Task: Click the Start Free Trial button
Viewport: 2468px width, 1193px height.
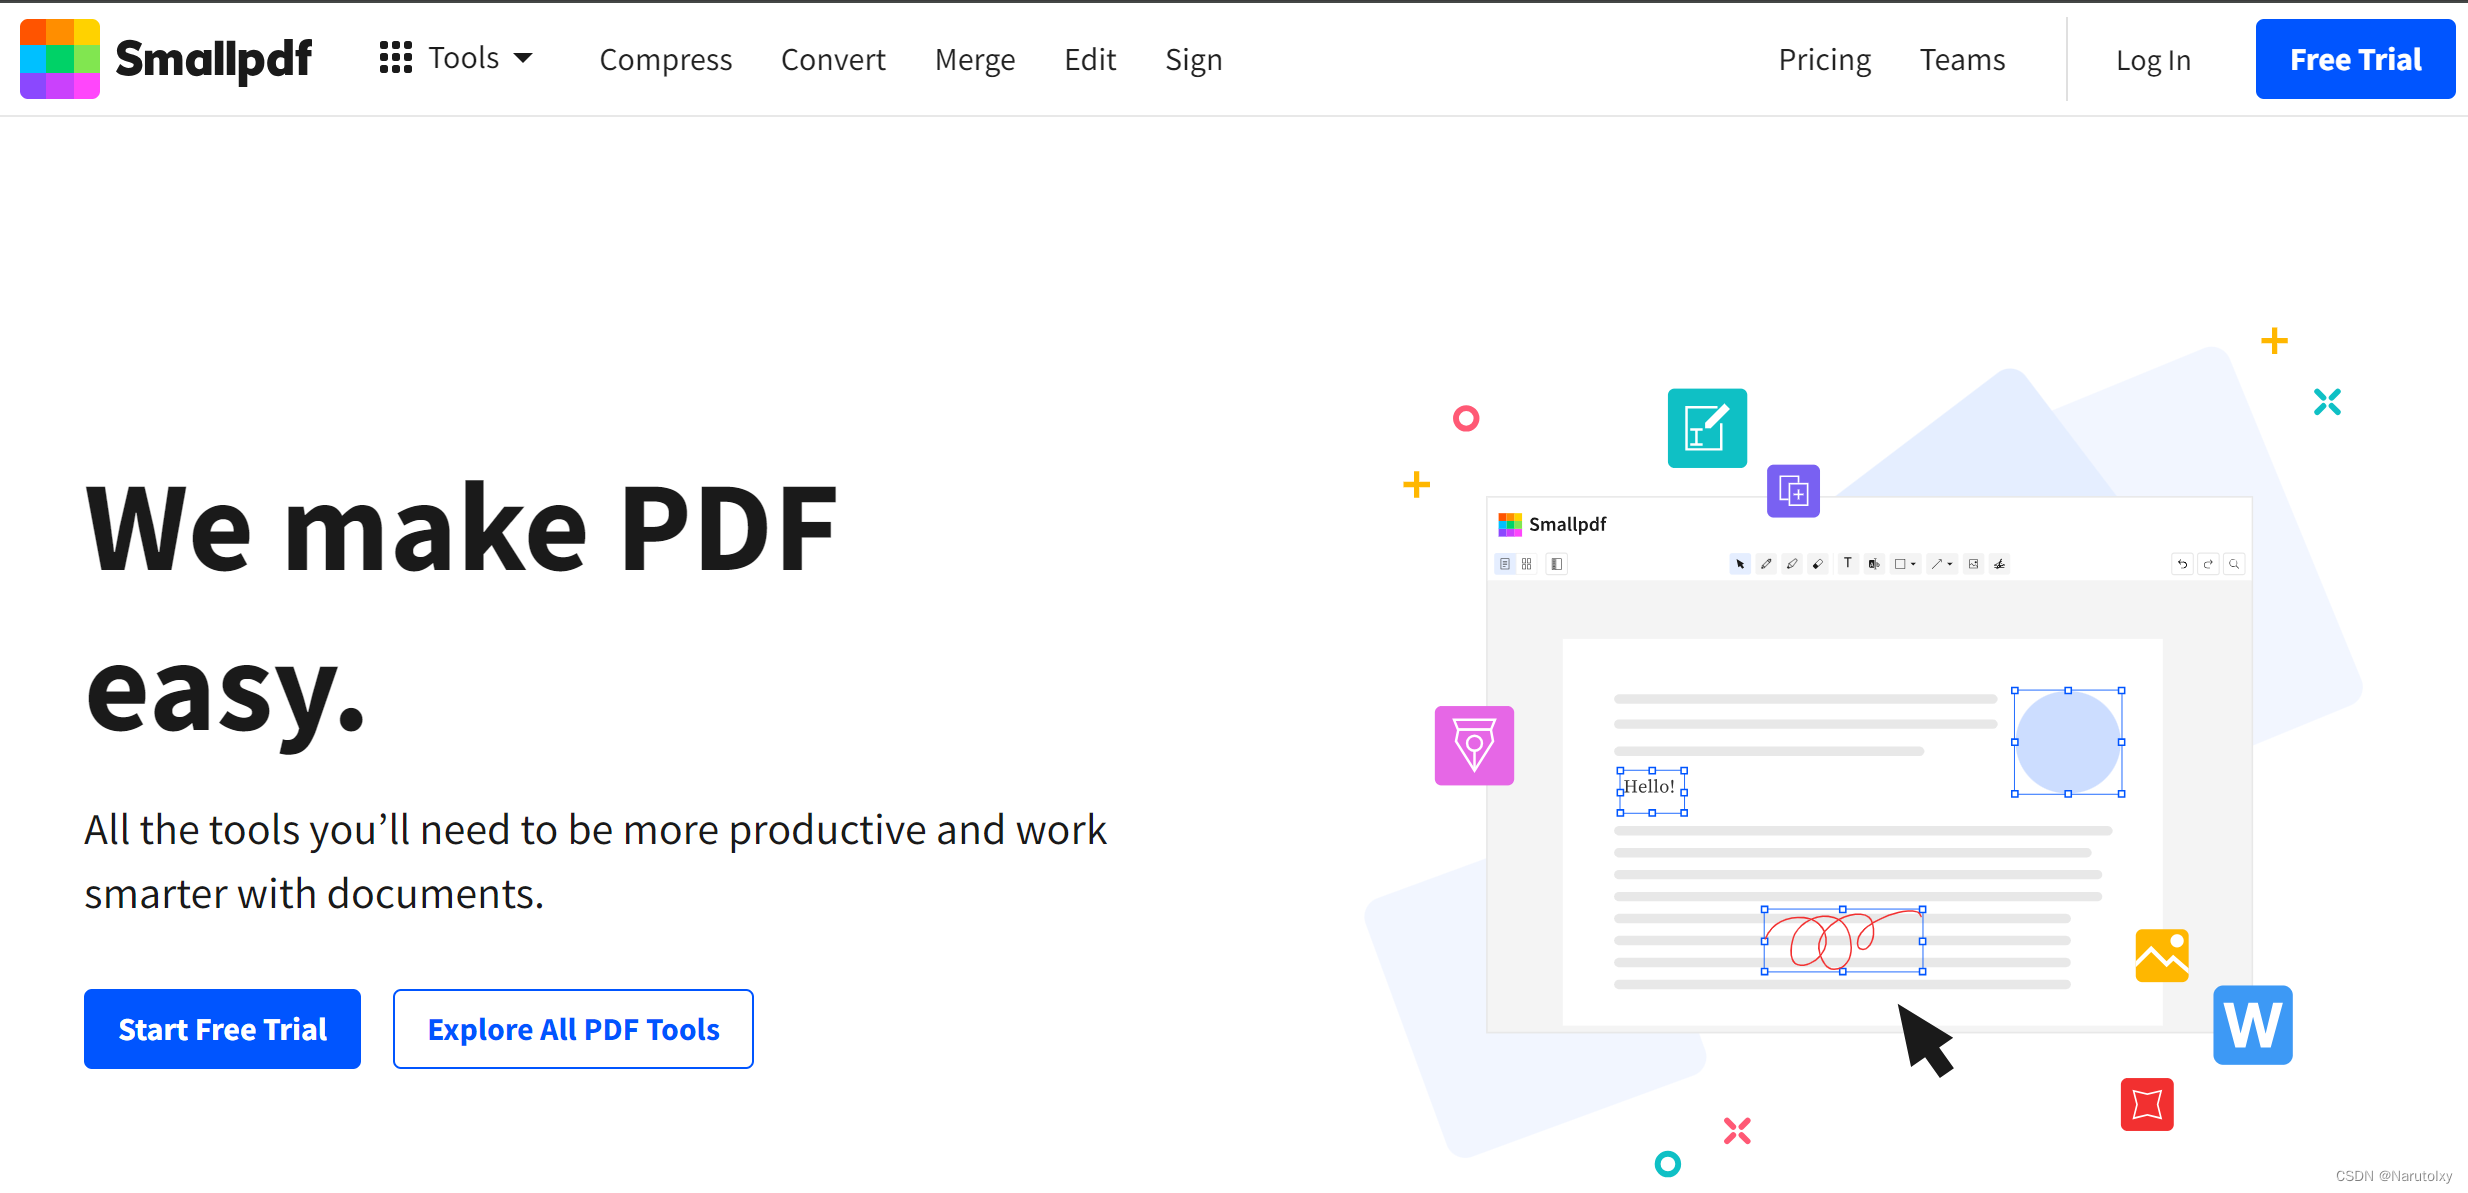Action: click(222, 1029)
